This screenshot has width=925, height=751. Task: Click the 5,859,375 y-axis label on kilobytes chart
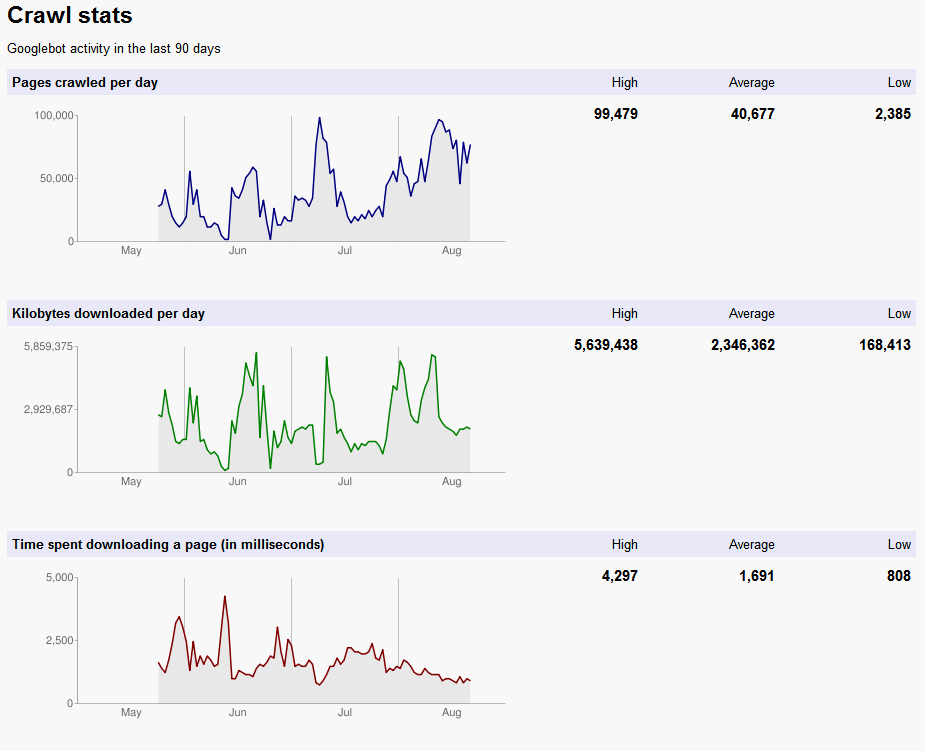47,347
